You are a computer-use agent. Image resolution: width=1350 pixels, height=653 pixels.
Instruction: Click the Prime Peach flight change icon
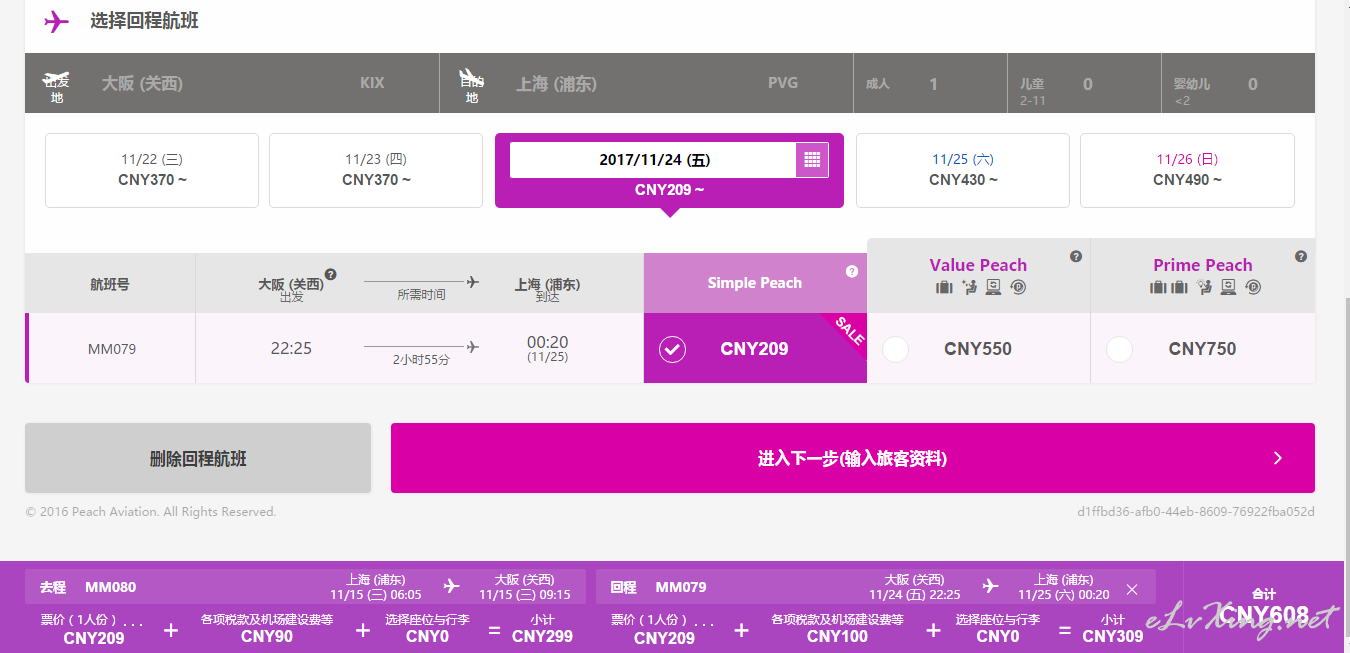coord(1228,288)
